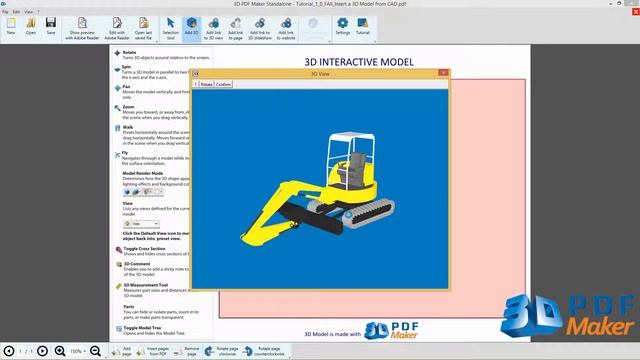The height and width of the screenshot is (360, 640).
Task: Rotate page clockwise
Action: [x=222, y=351]
